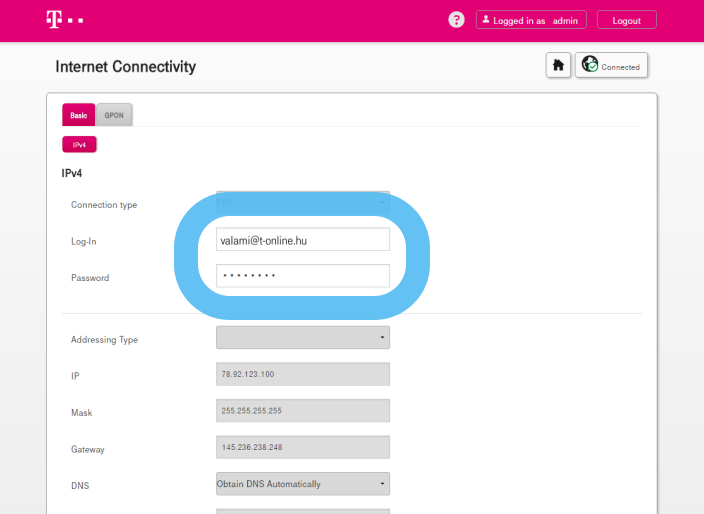This screenshot has width=704, height=514.
Task: Click into the Password field
Action: (x=302, y=276)
